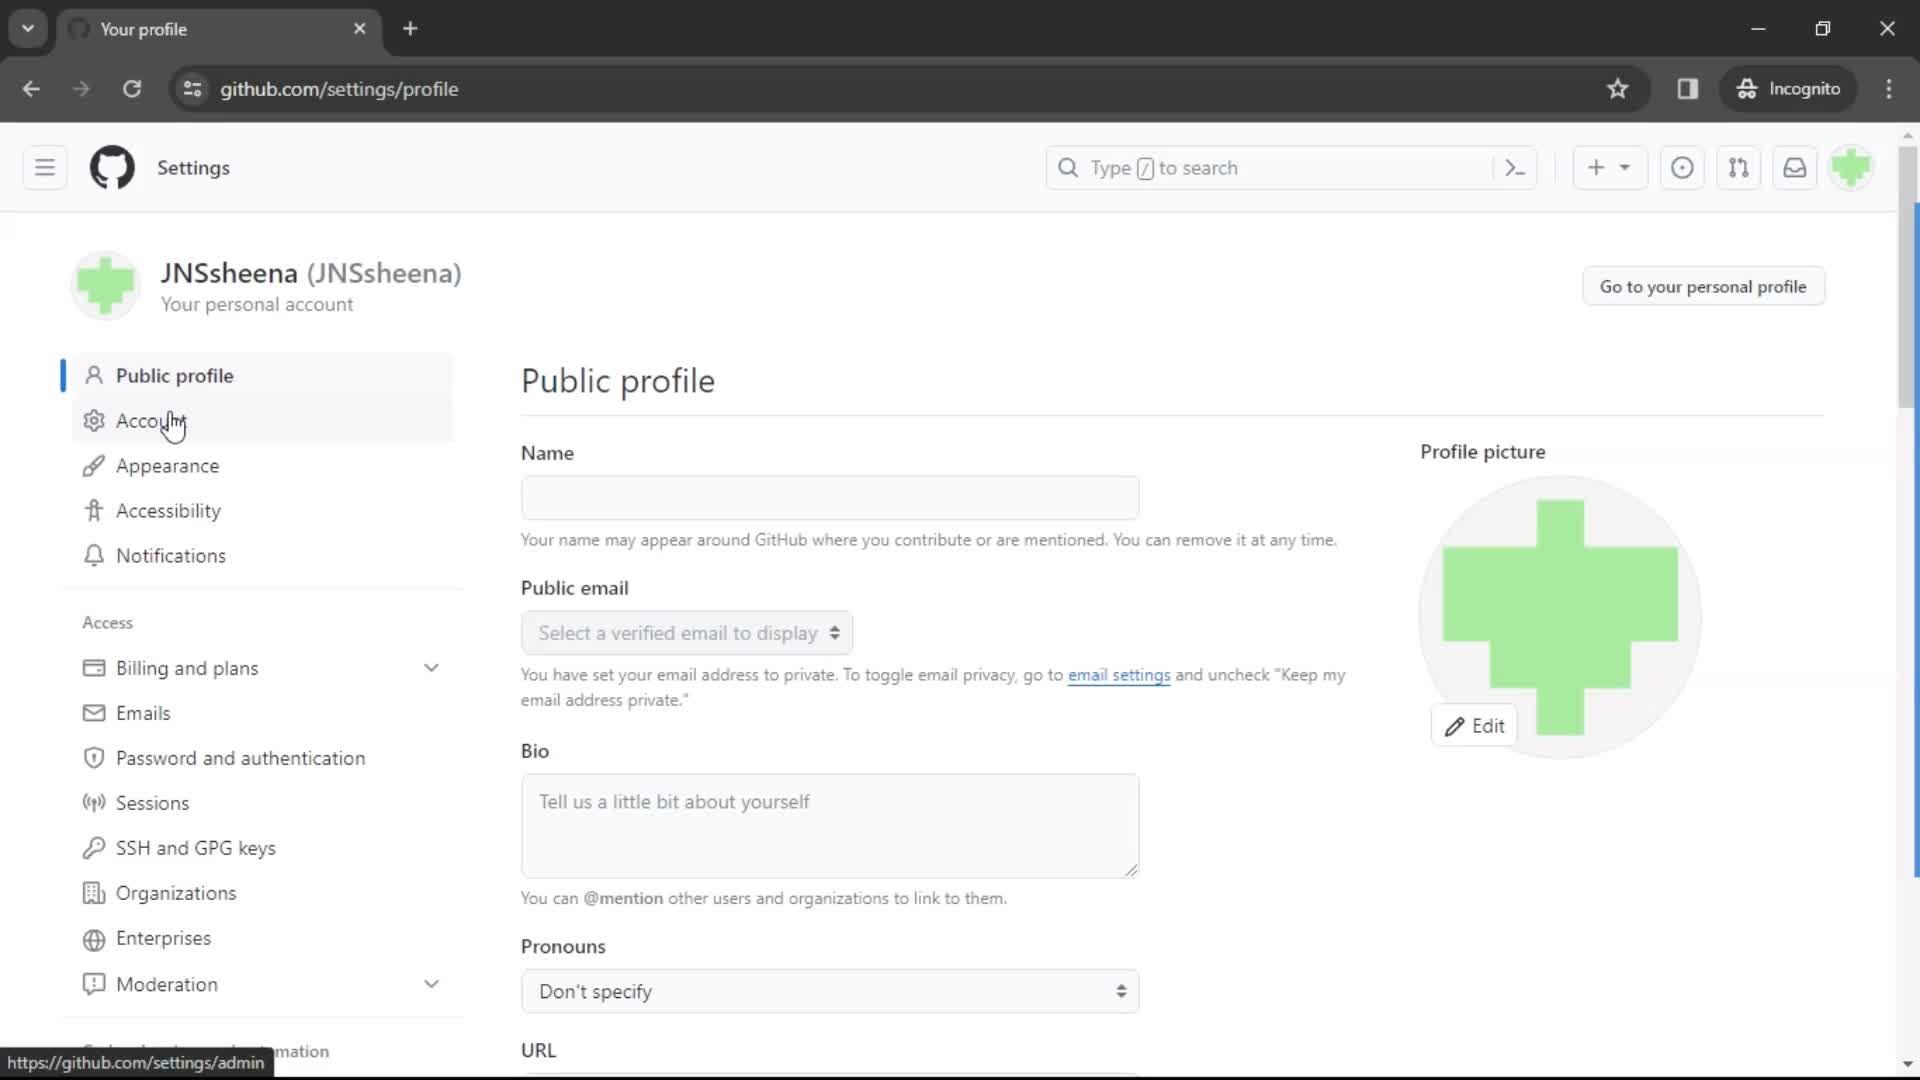Screen dimensions: 1920x1080
Task: Click the terminal command icon
Action: pyautogui.click(x=1514, y=167)
